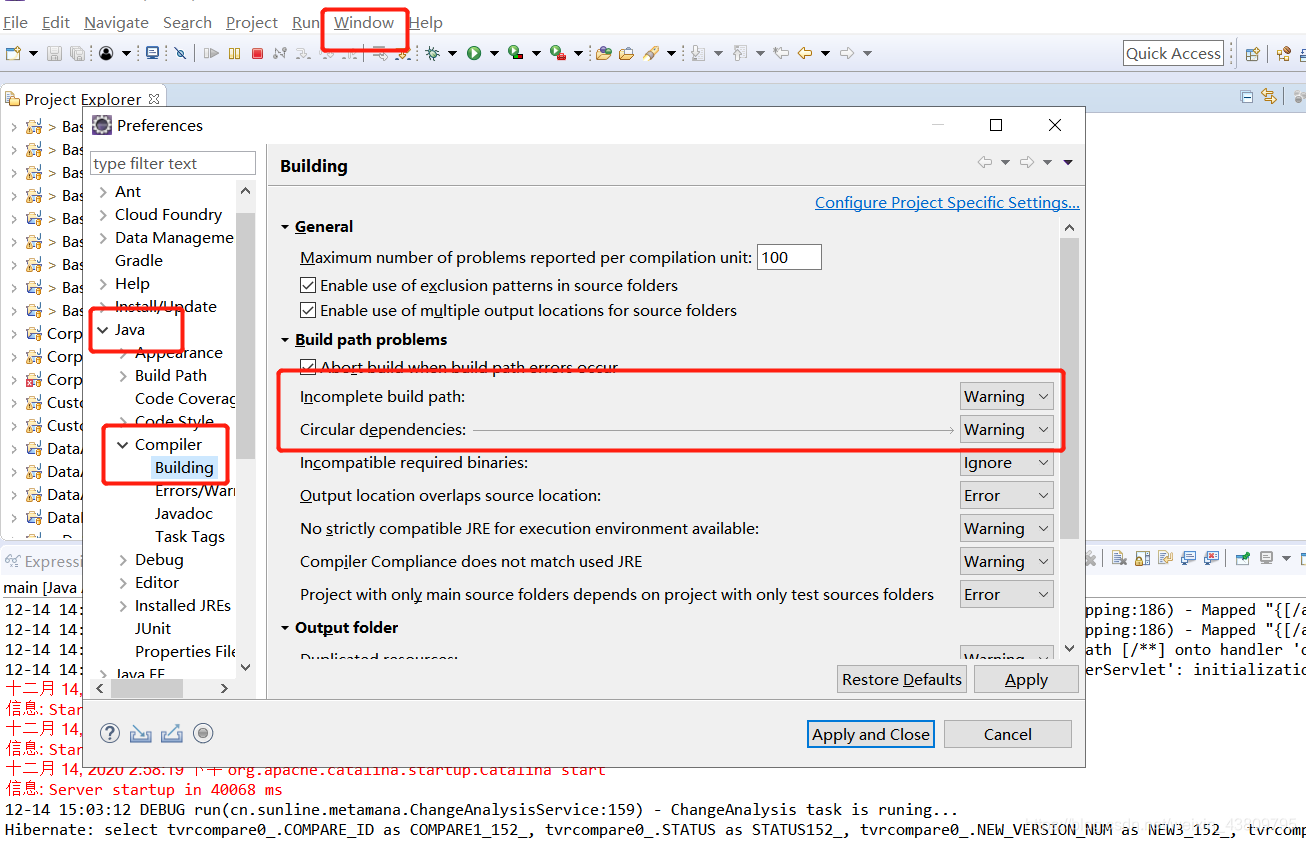The width and height of the screenshot is (1306, 843).
Task: Click the Debug bug toolbar icon
Action: click(x=433, y=53)
